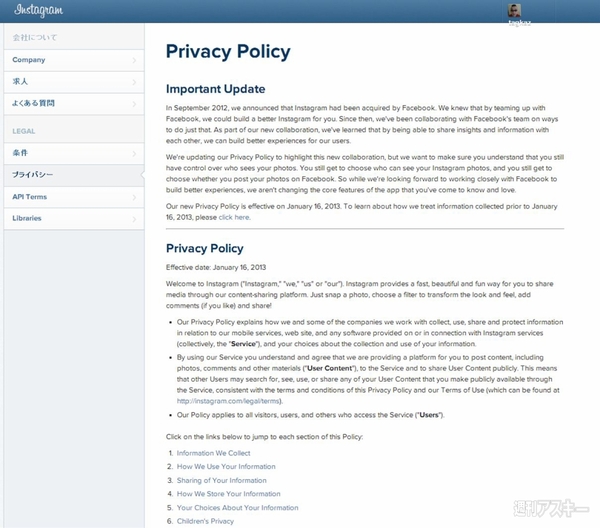Jump to How We Store Your Information
Viewport: 600px width, 528px height.
coord(228,493)
